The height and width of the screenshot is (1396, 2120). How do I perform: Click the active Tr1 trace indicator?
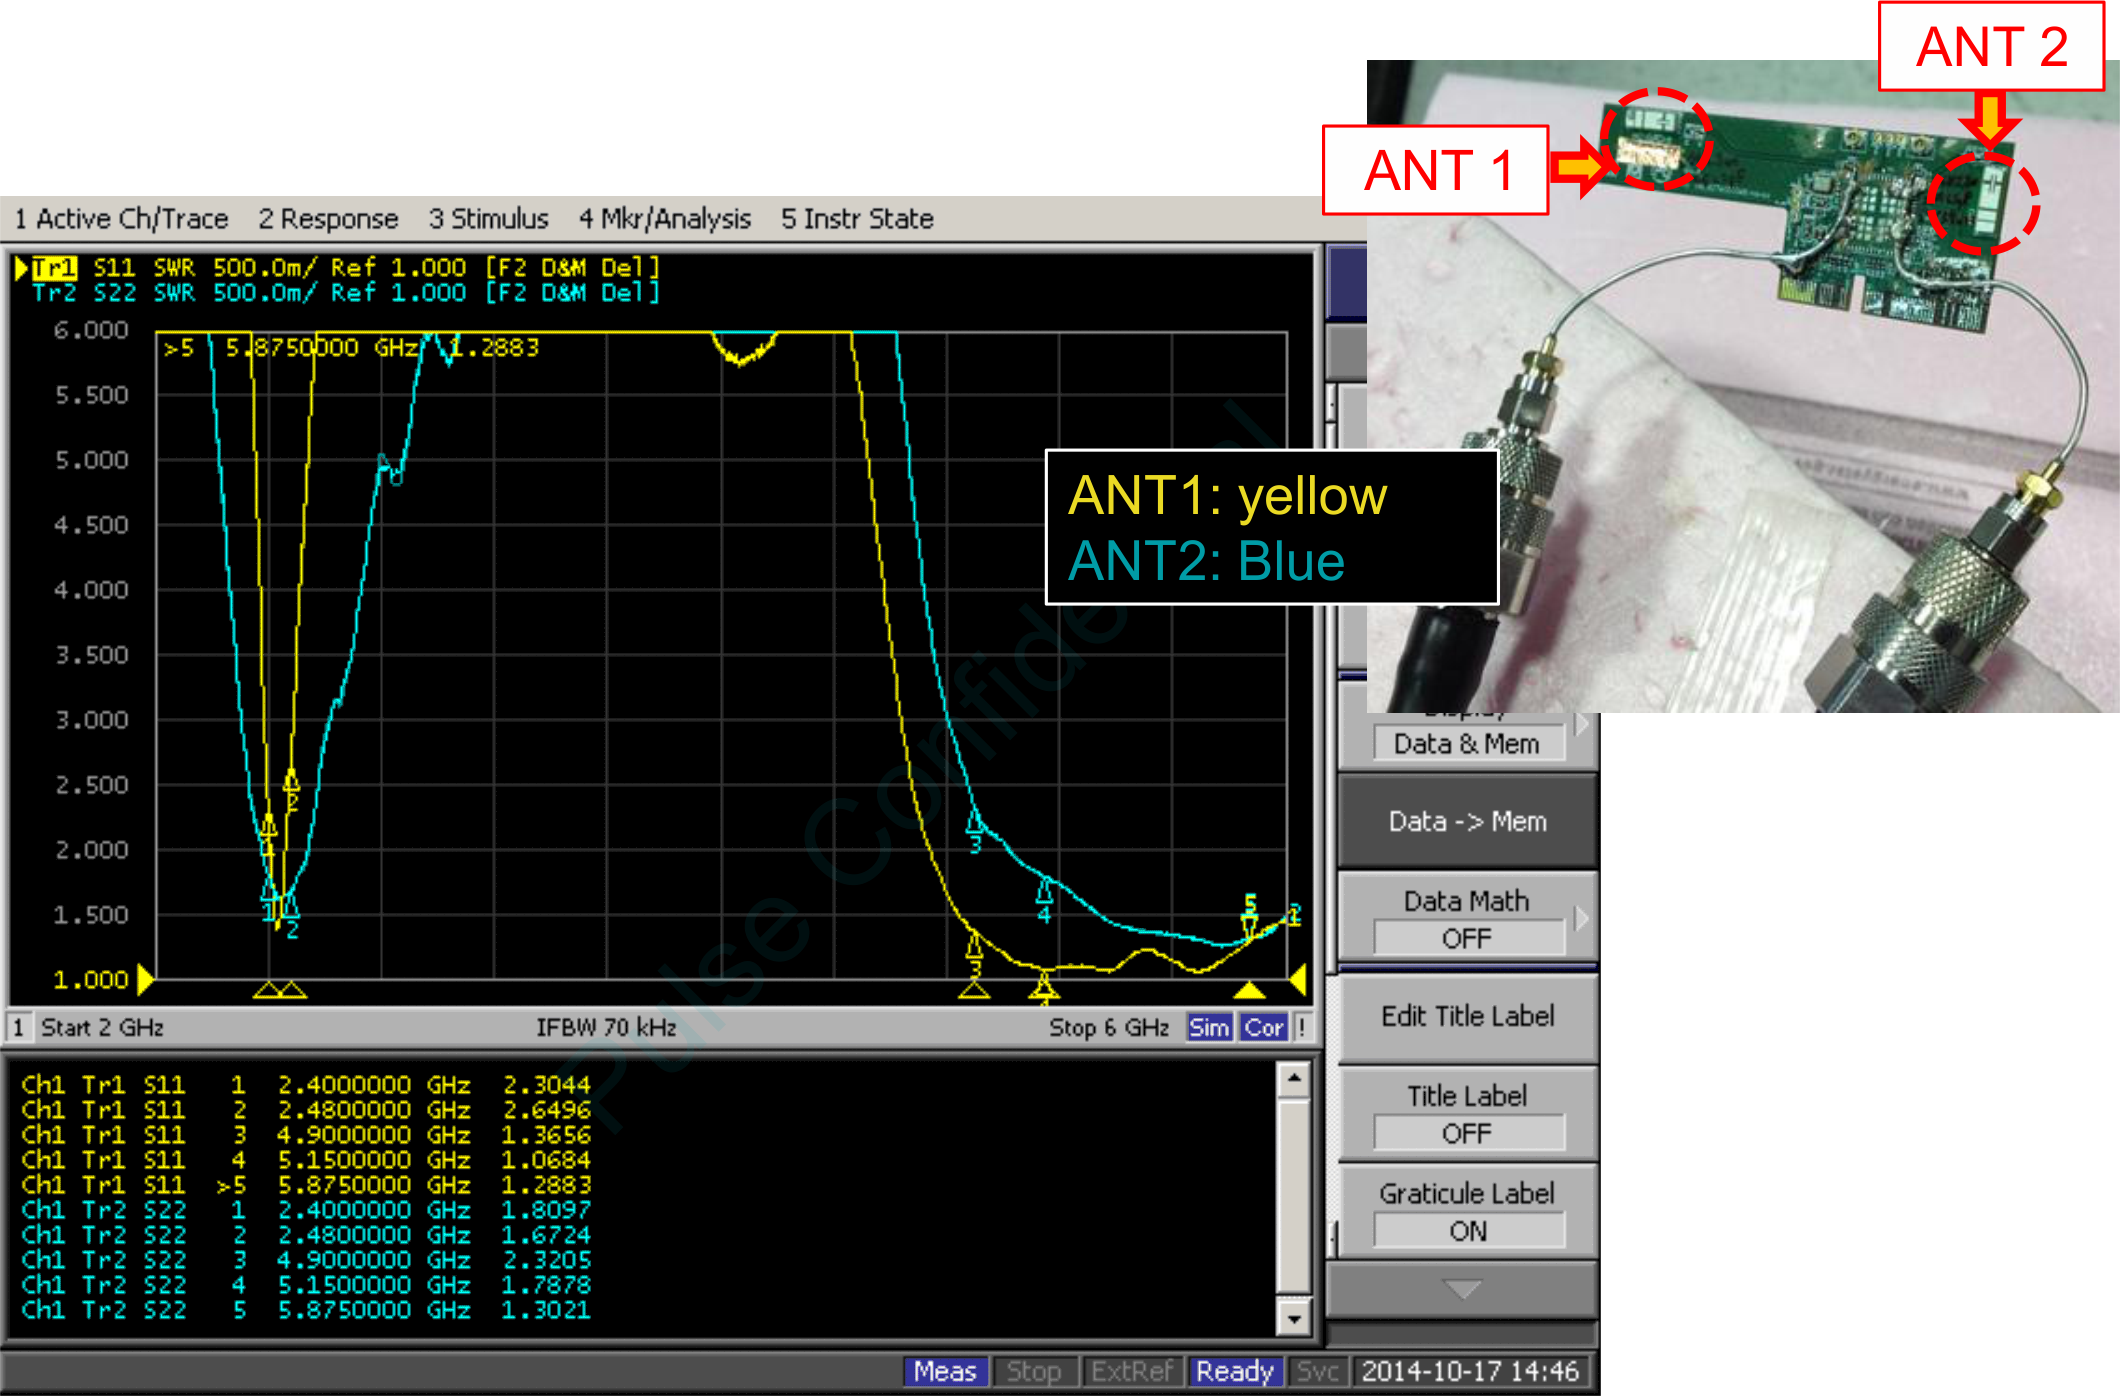(53, 268)
